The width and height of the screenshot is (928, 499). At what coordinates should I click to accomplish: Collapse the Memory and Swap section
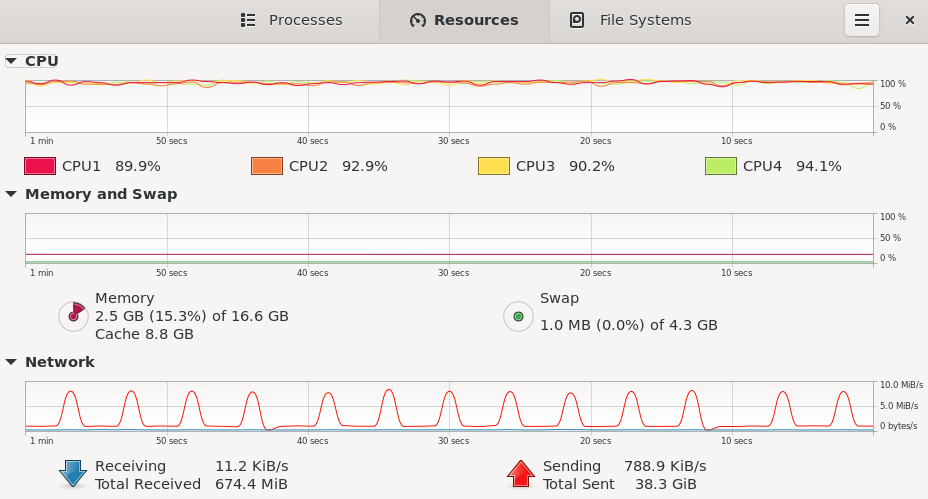click(x=11, y=194)
